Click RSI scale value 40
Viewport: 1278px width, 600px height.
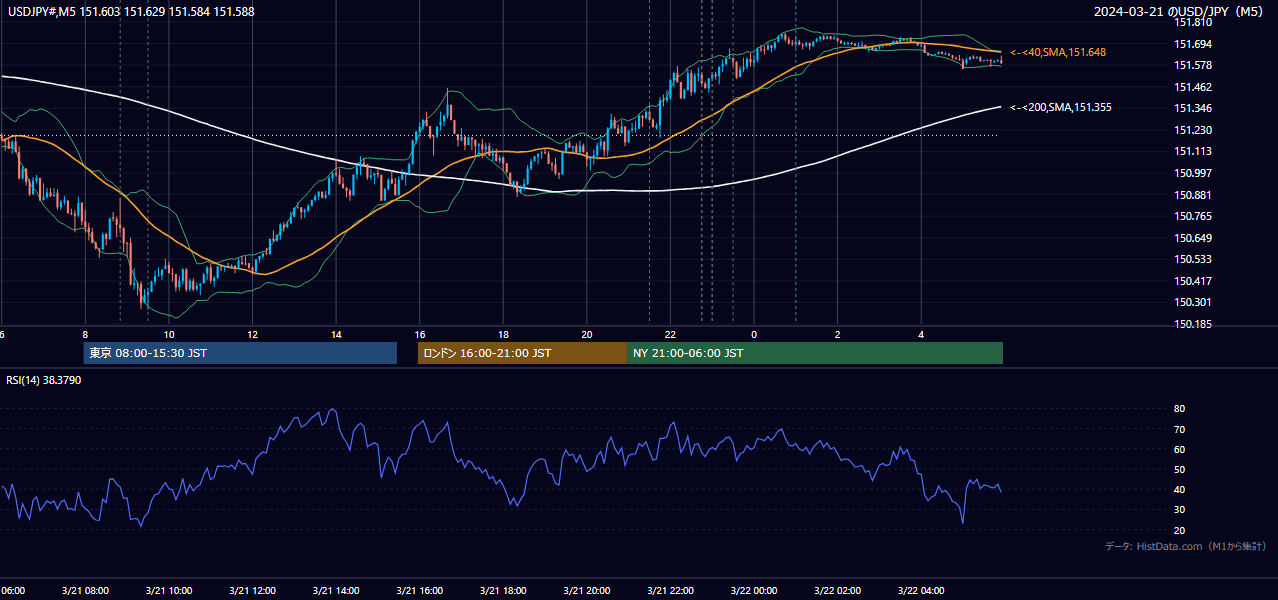pos(1179,490)
